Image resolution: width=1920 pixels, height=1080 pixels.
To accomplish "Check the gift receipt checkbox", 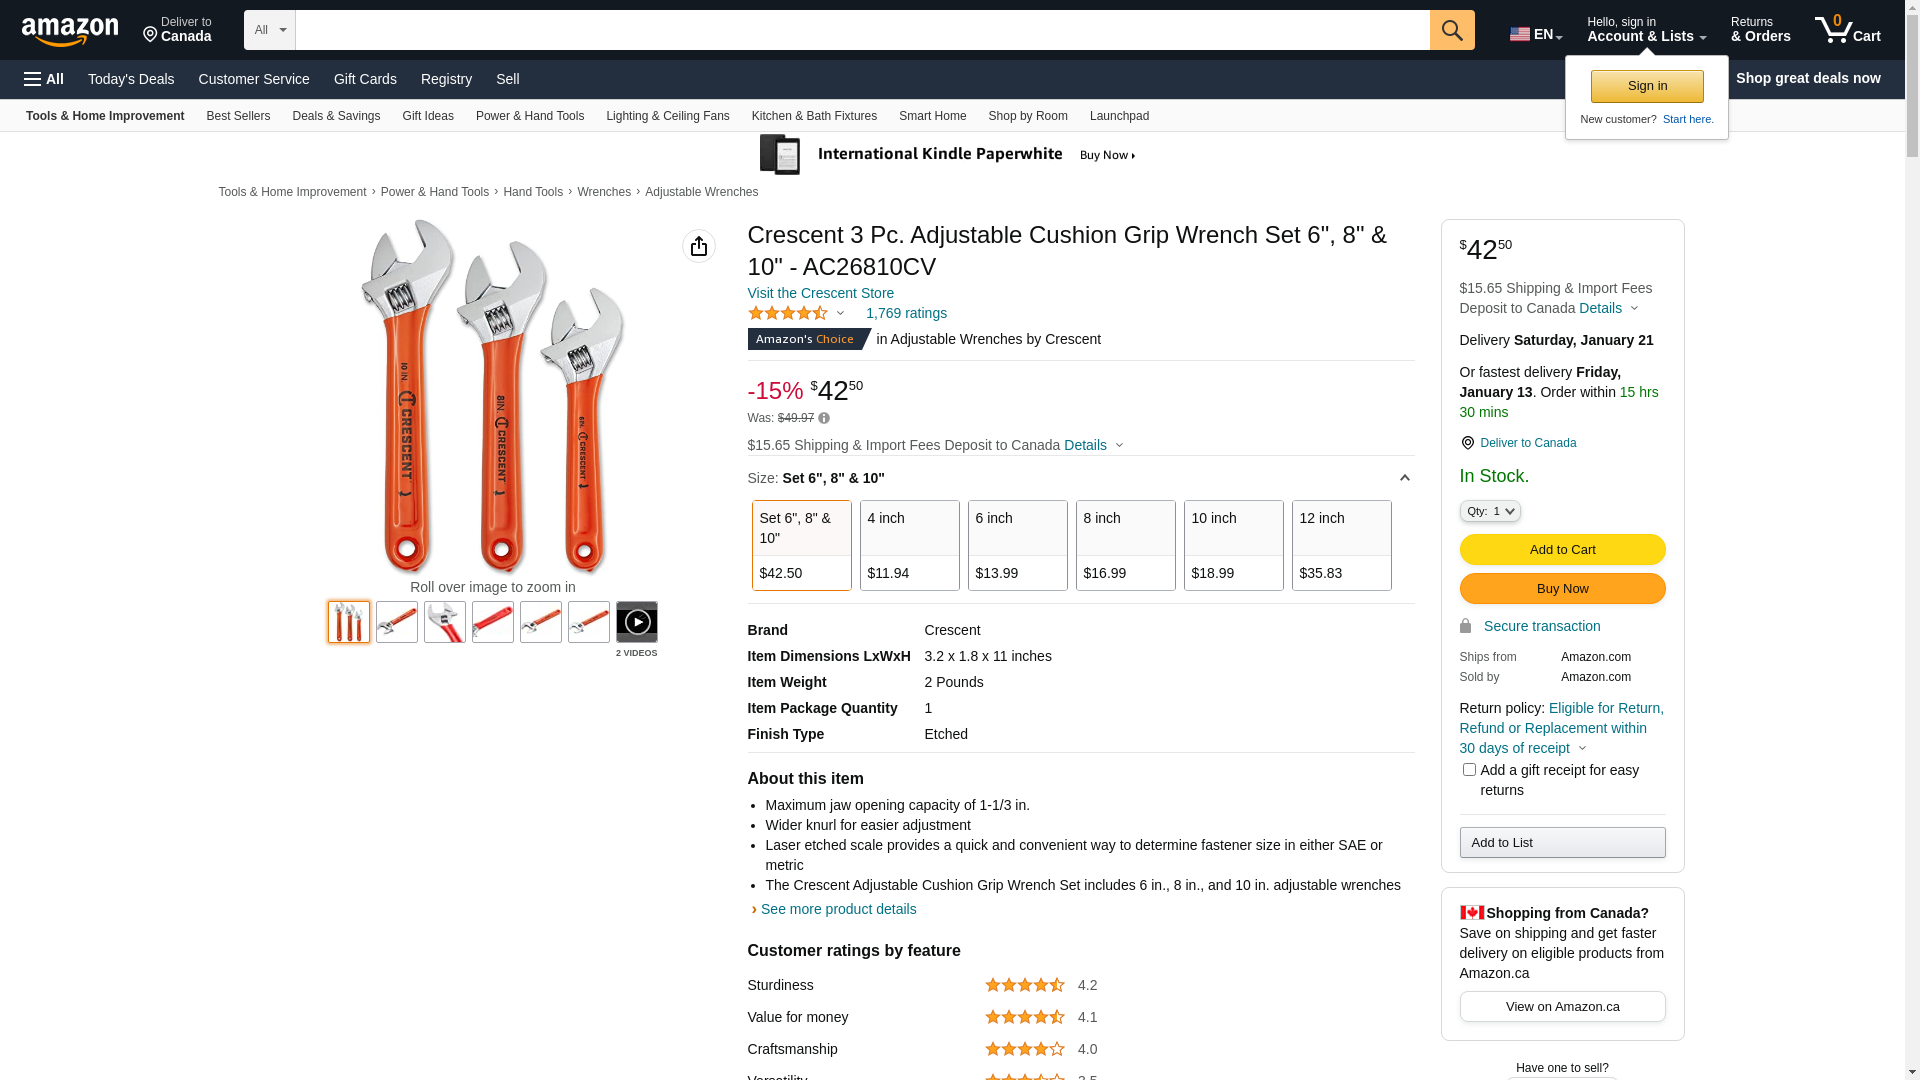I will [x=1469, y=770].
